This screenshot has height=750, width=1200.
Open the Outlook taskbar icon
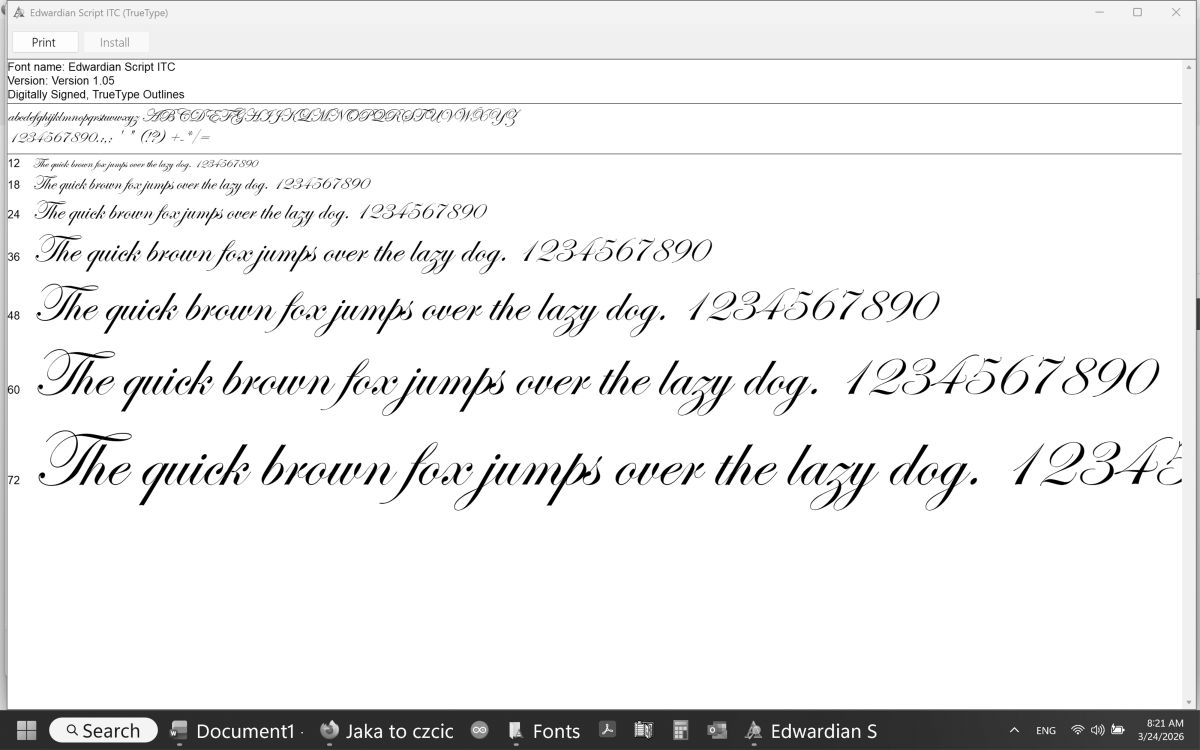[x=716, y=730]
